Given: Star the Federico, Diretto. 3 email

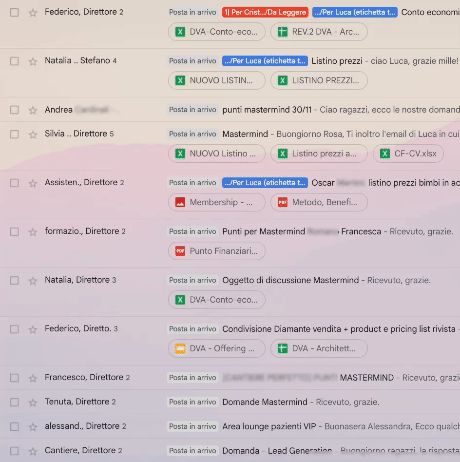Looking at the screenshot, I should tap(33, 330).
